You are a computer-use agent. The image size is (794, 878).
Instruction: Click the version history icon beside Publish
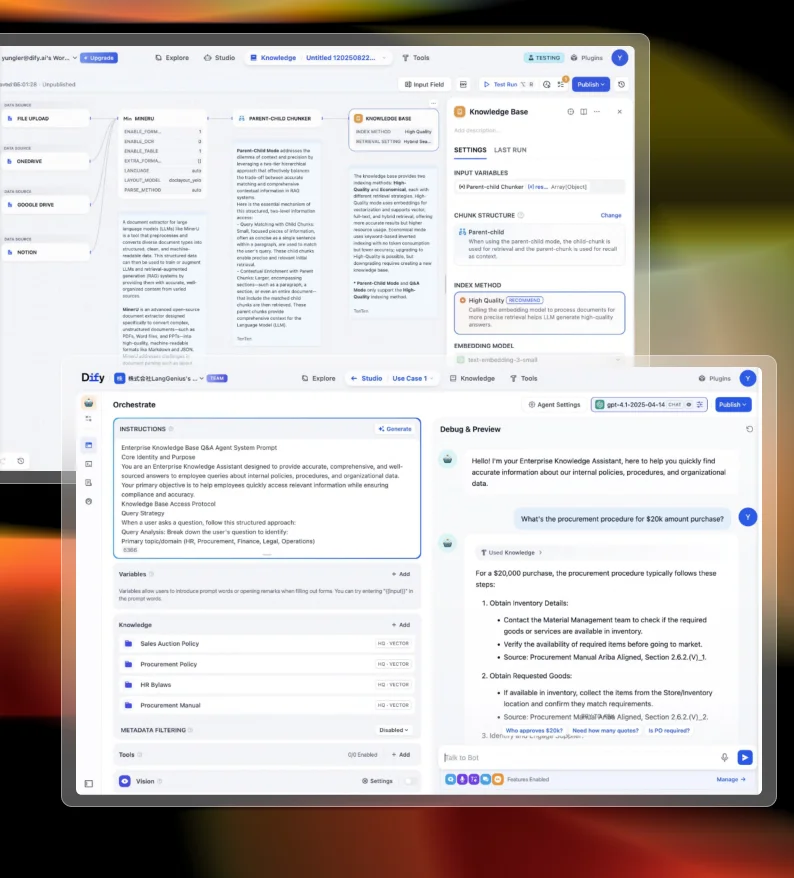(621, 85)
